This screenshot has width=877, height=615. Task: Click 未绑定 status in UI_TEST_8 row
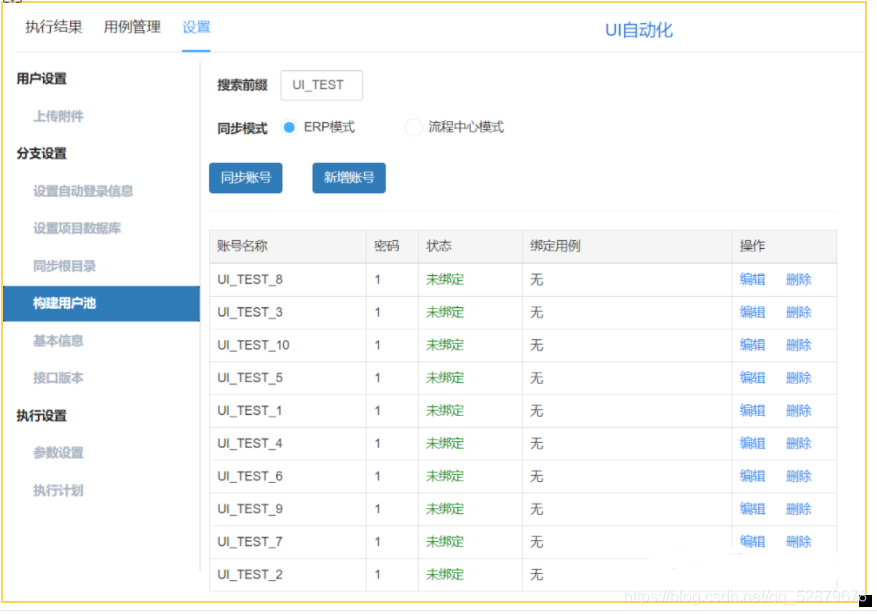(x=445, y=280)
